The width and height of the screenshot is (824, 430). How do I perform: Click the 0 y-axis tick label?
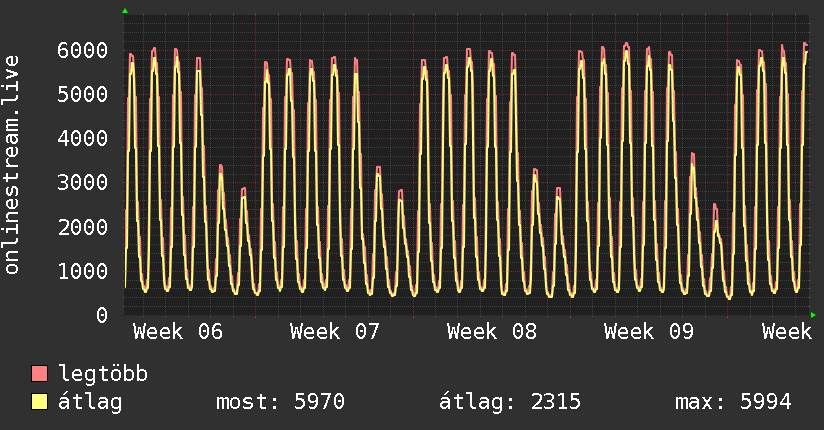101,315
